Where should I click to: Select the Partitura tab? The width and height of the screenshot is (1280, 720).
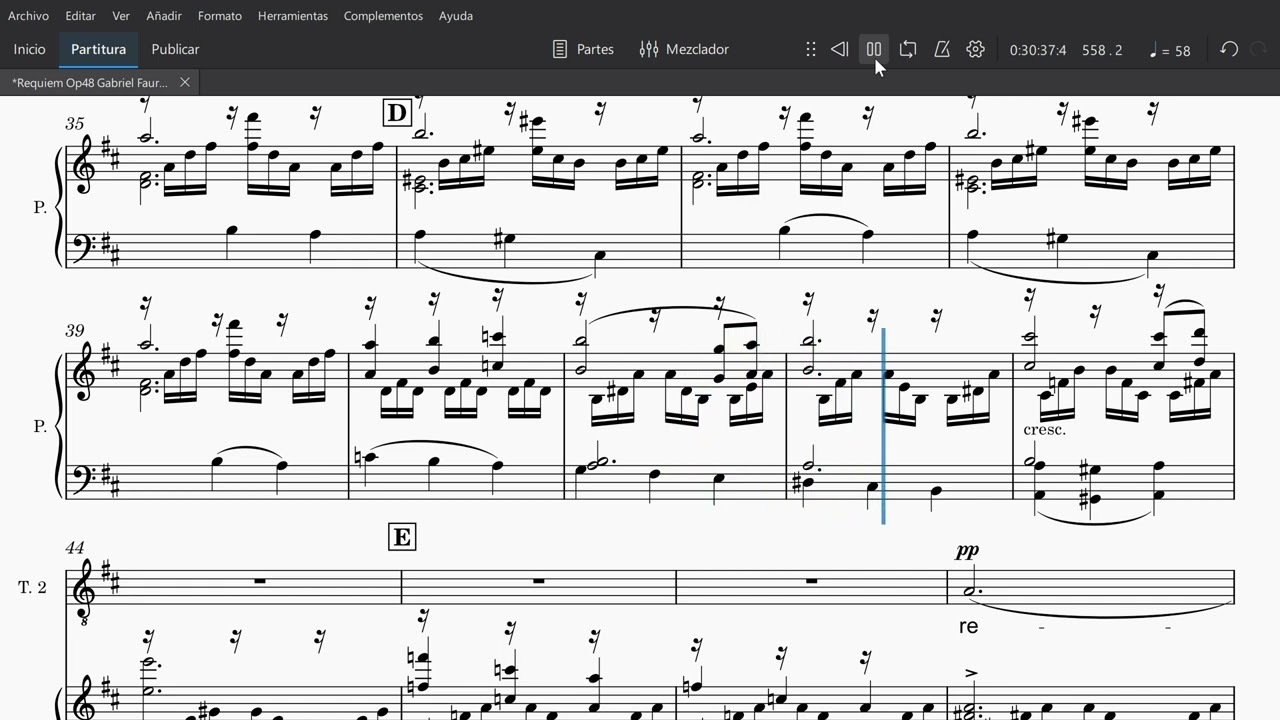[x=98, y=49]
